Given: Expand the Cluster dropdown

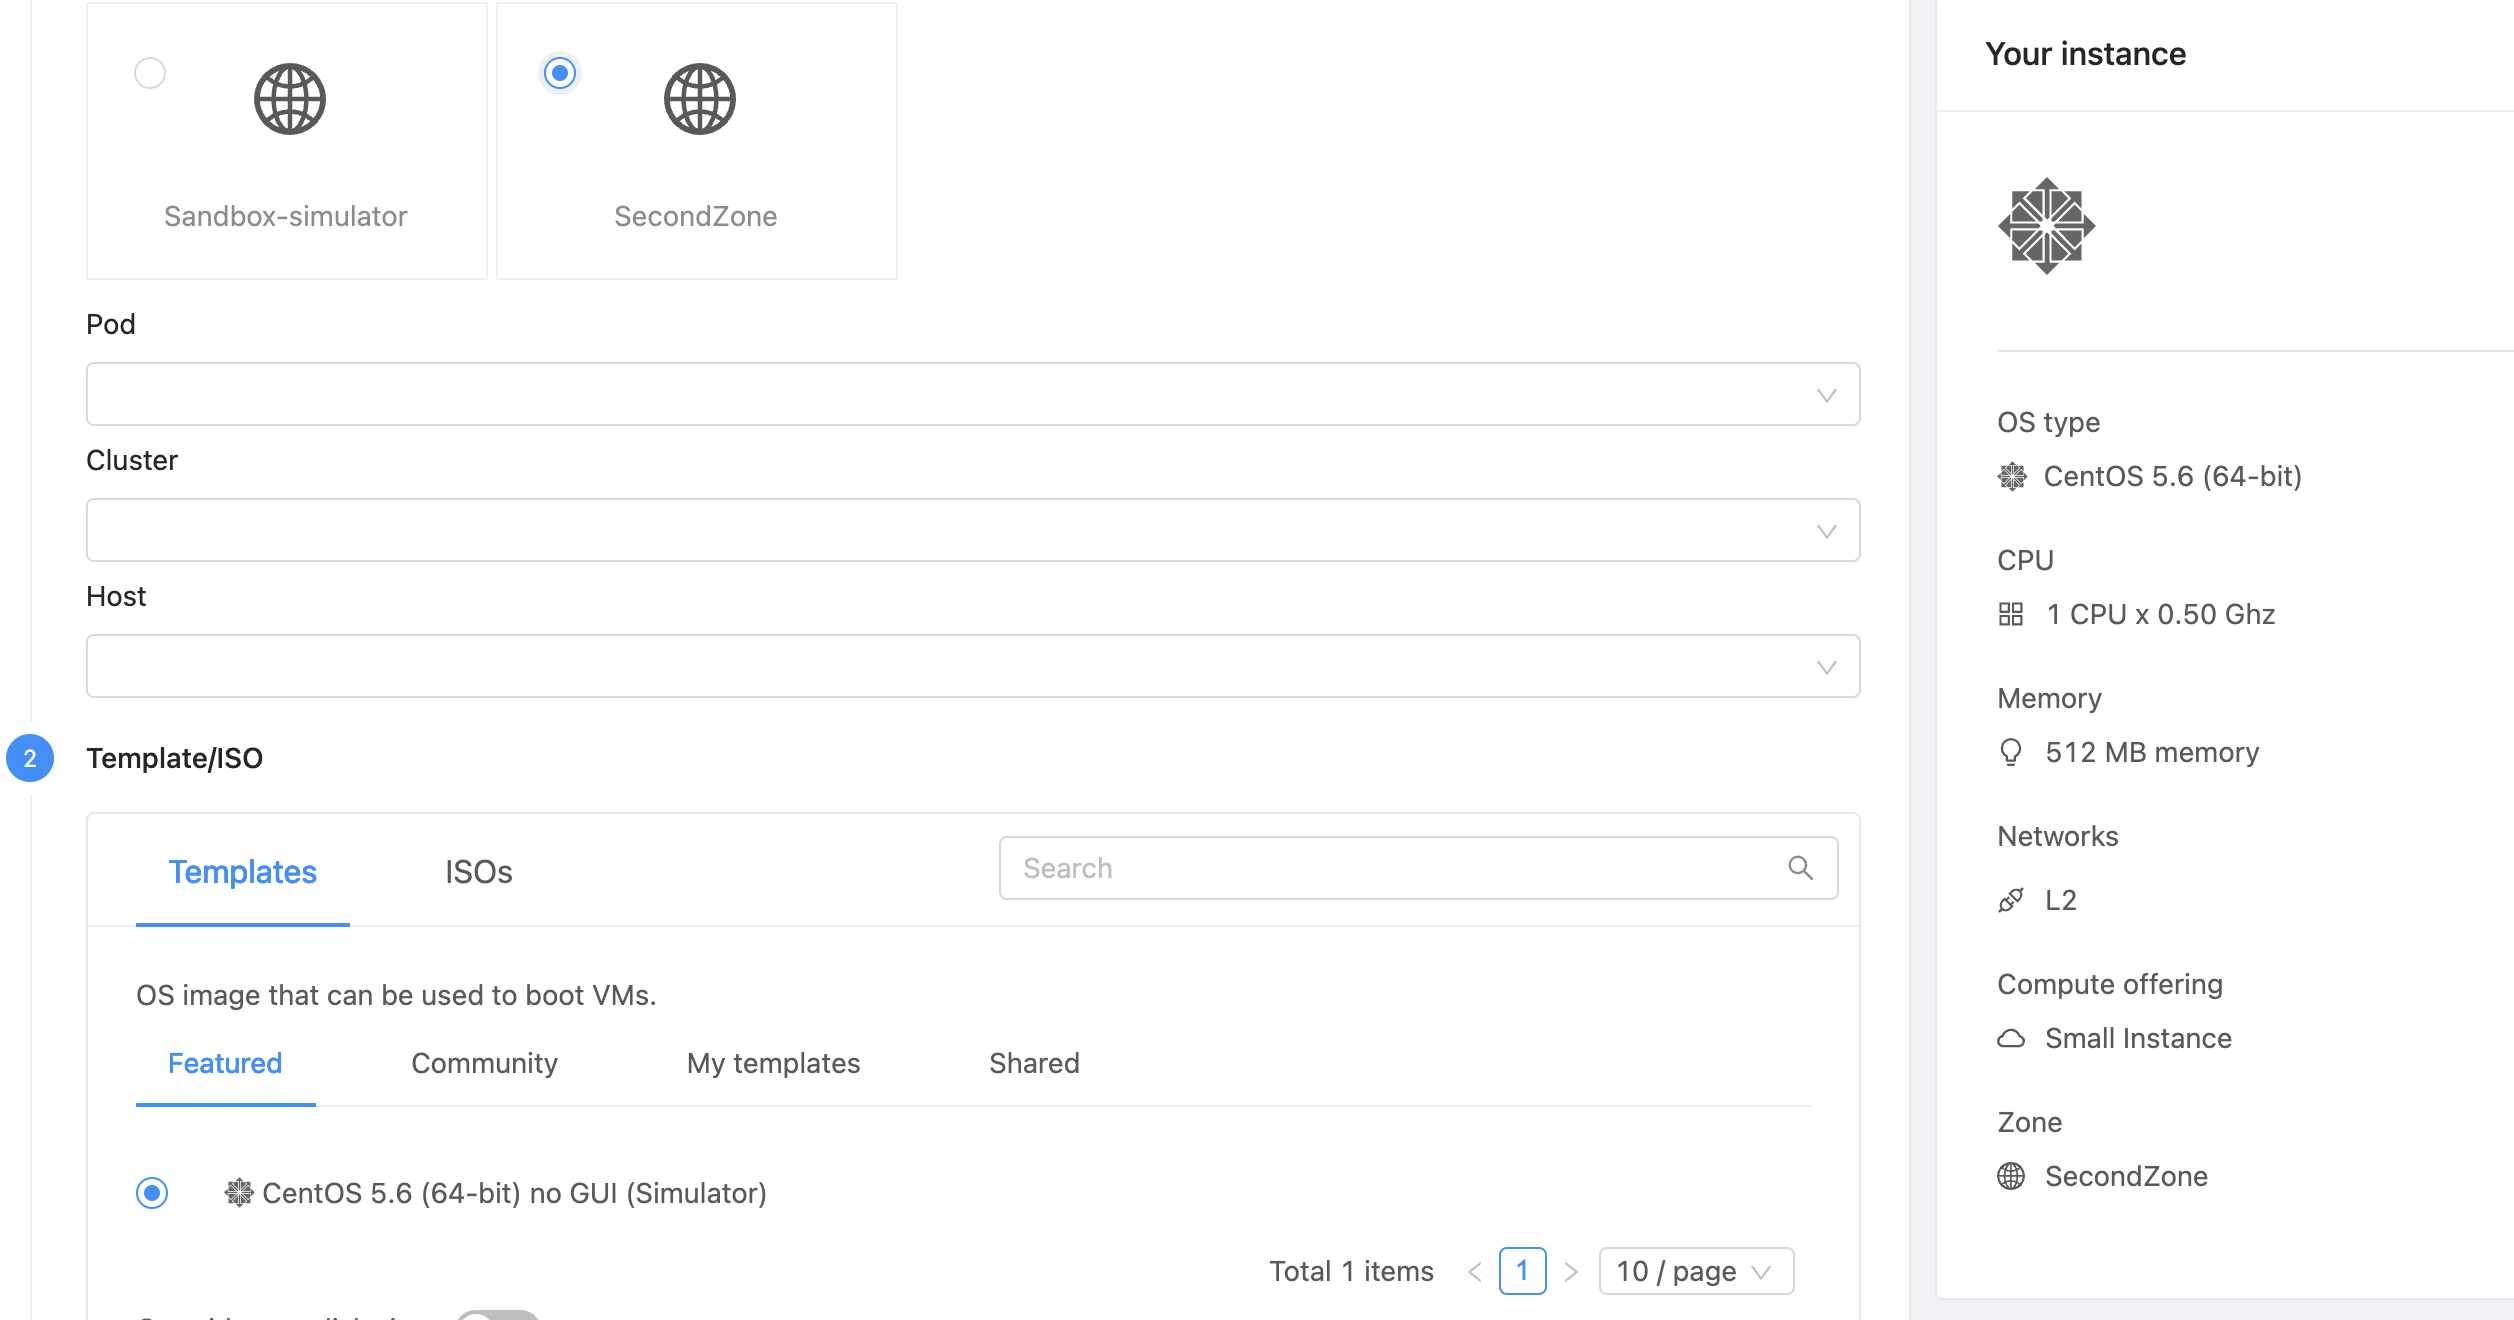Looking at the screenshot, I should 972,530.
